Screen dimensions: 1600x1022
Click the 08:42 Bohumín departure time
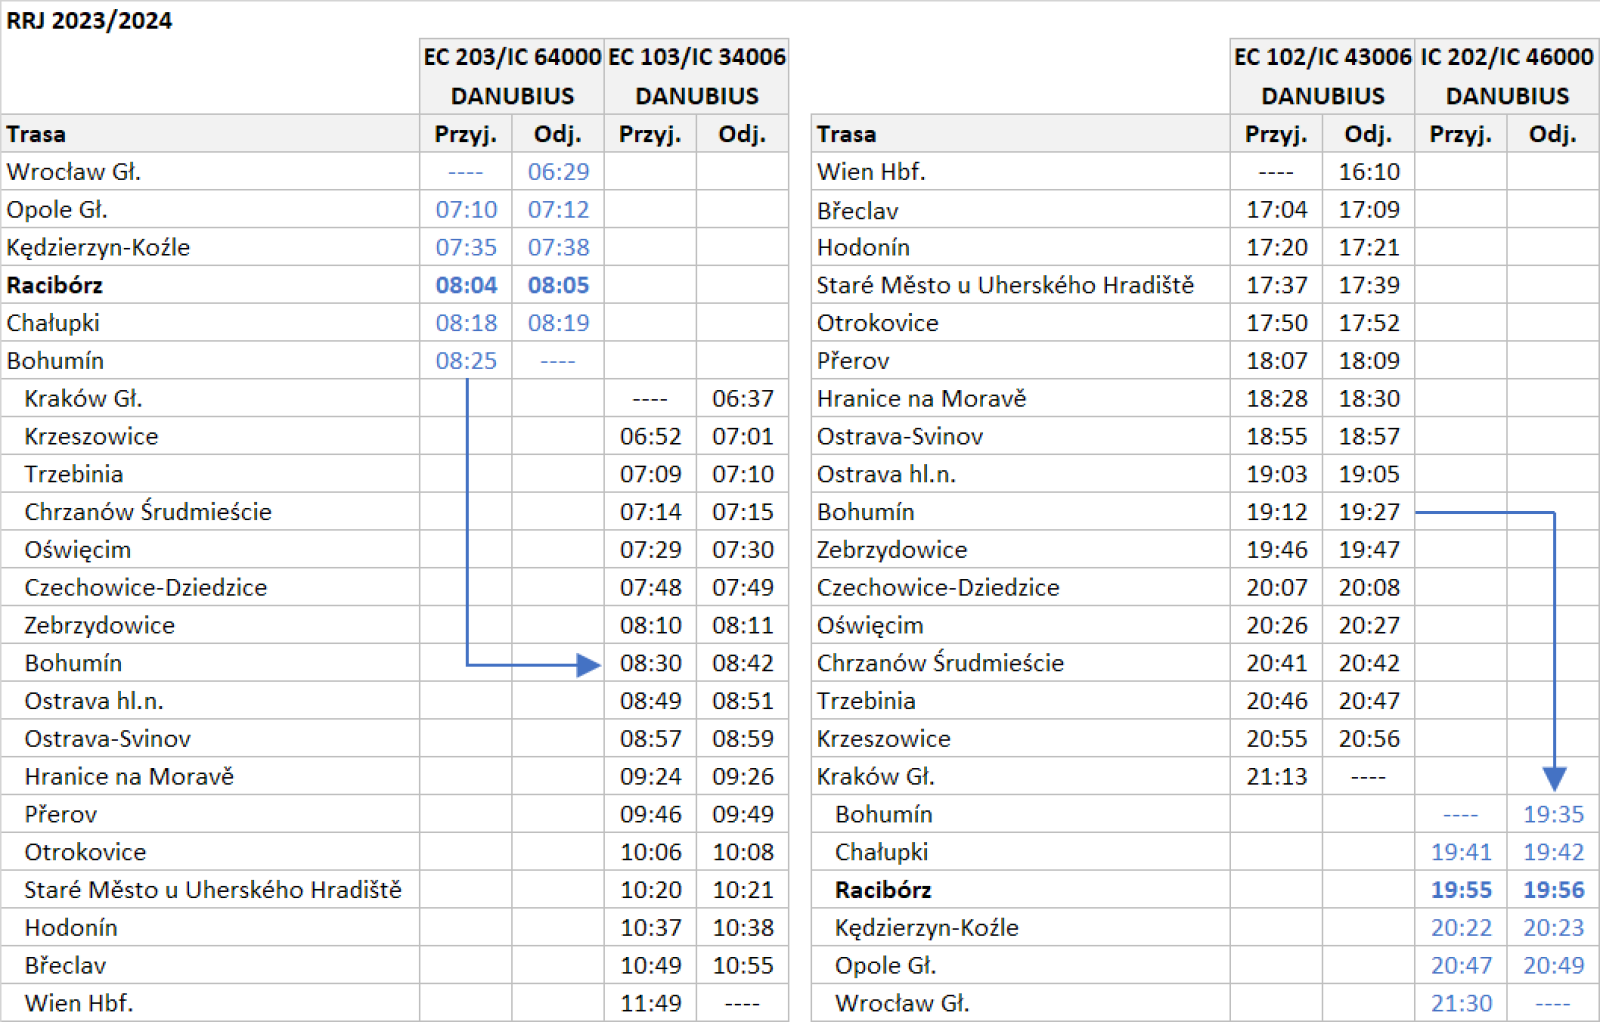[742, 663]
